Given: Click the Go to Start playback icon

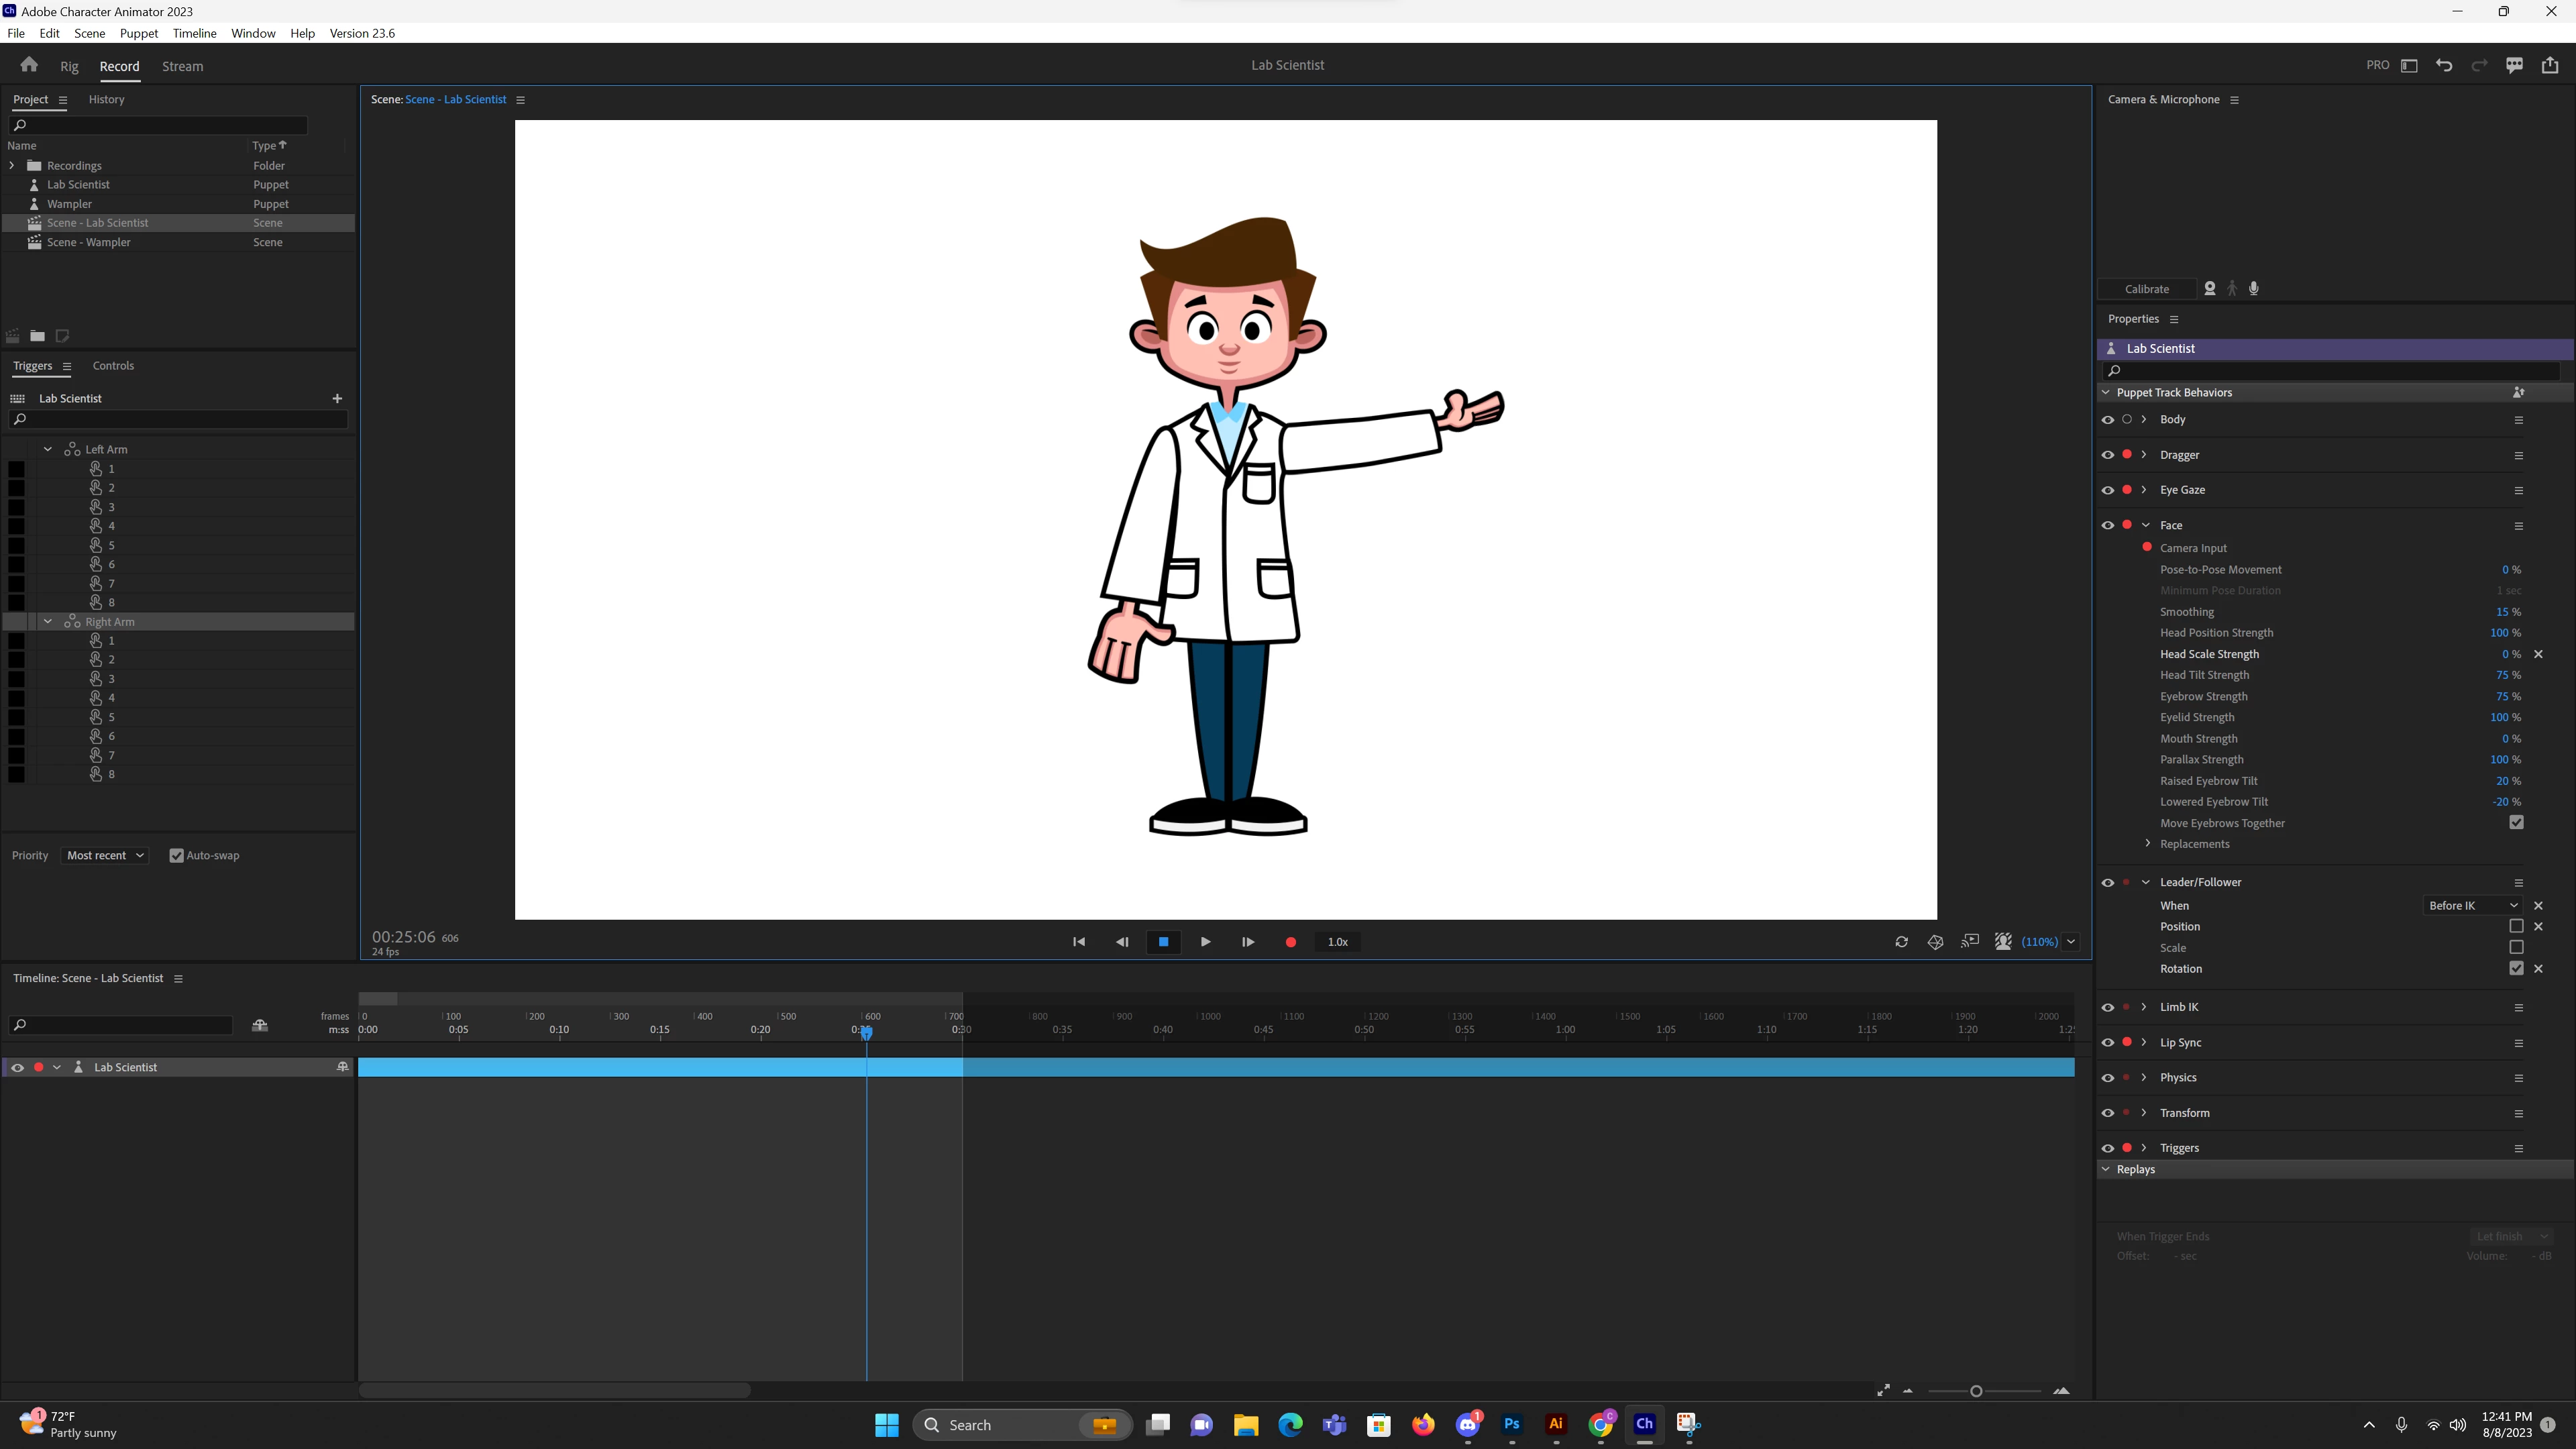Looking at the screenshot, I should tap(1079, 942).
